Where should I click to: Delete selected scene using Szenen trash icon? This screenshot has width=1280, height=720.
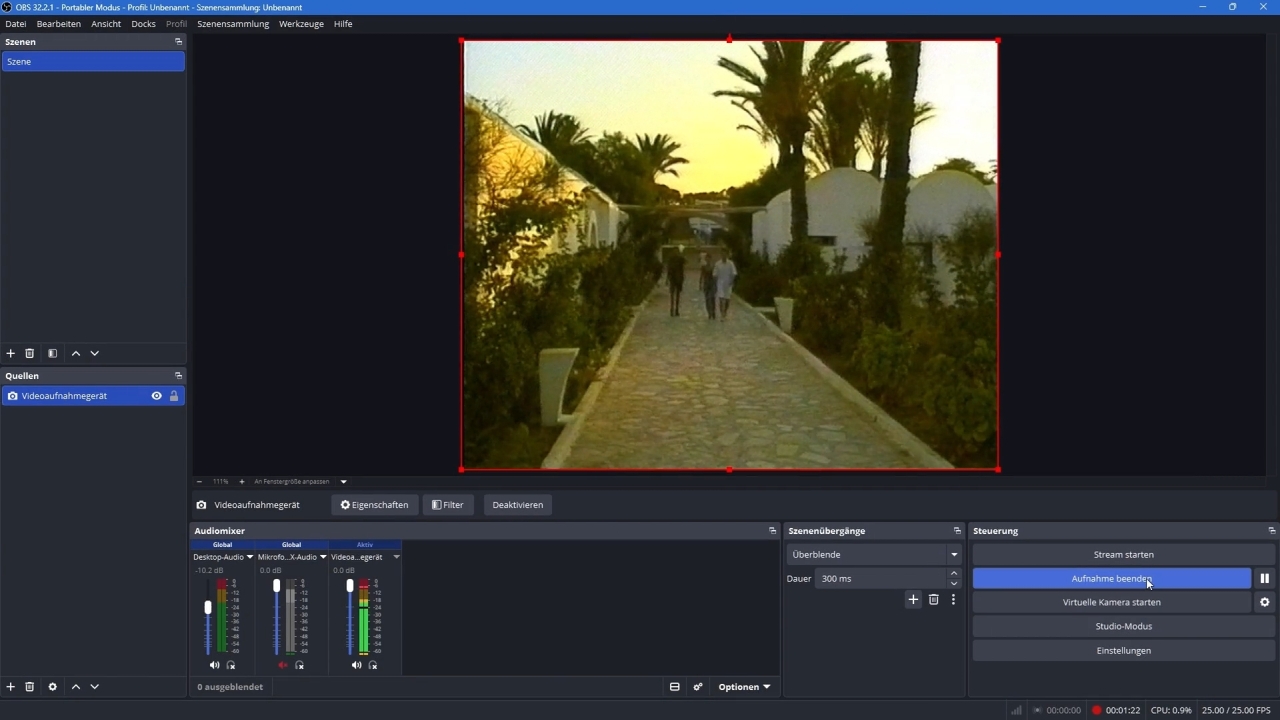30,353
